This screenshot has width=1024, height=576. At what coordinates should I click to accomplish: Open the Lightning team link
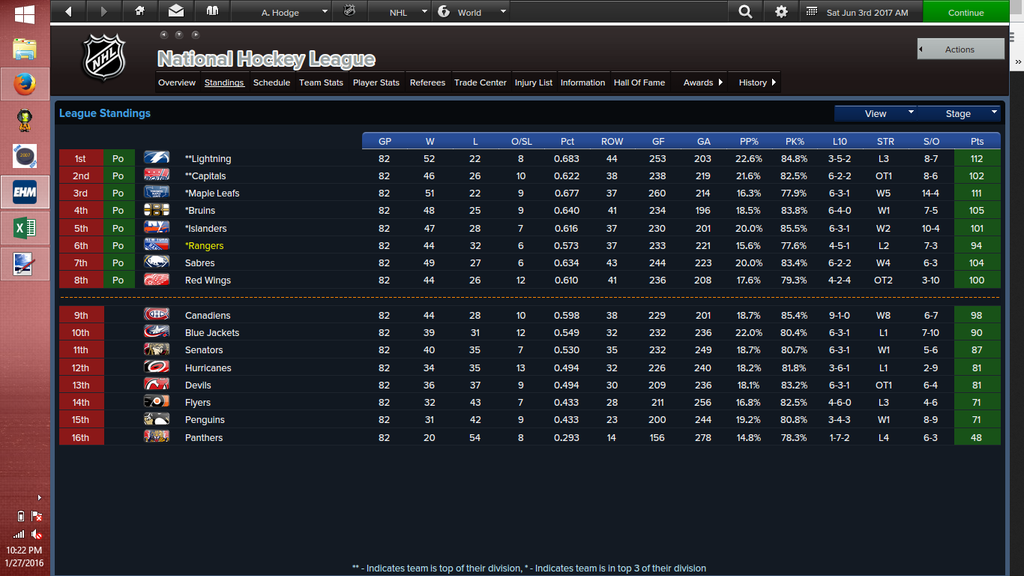click(x=208, y=159)
